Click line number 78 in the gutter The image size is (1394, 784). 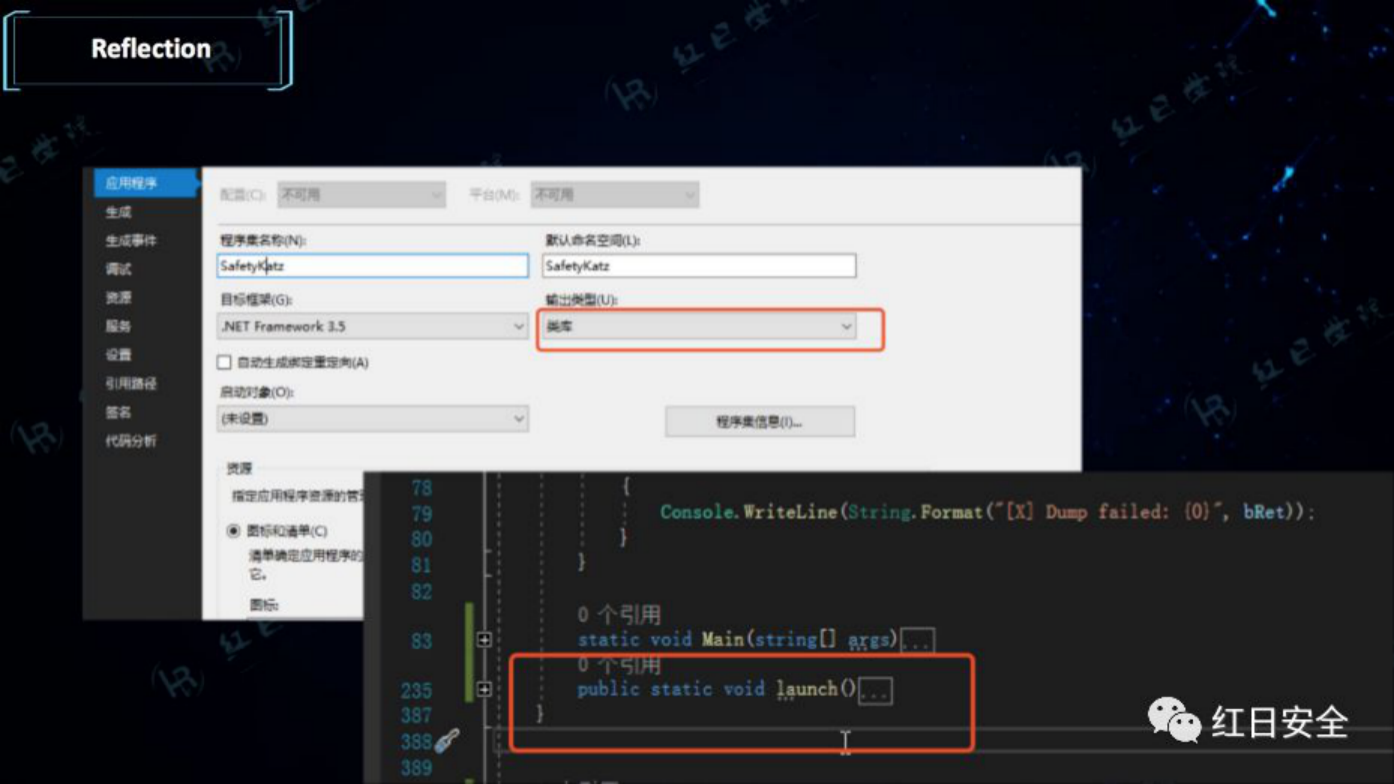pos(422,487)
